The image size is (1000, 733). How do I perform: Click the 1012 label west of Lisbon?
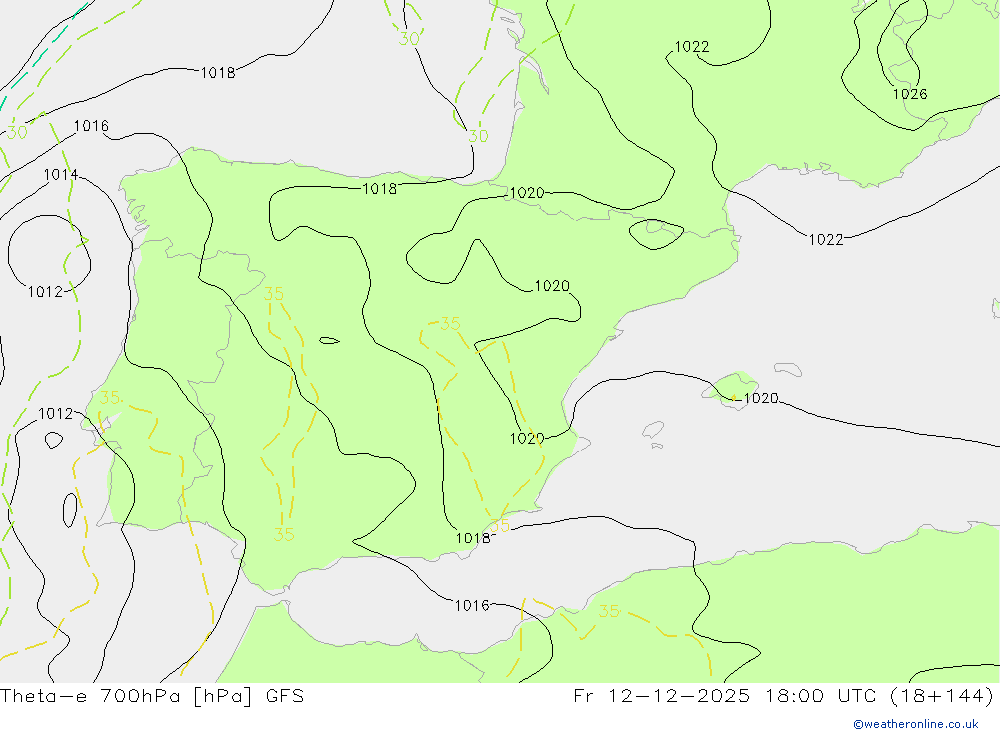tap(55, 413)
